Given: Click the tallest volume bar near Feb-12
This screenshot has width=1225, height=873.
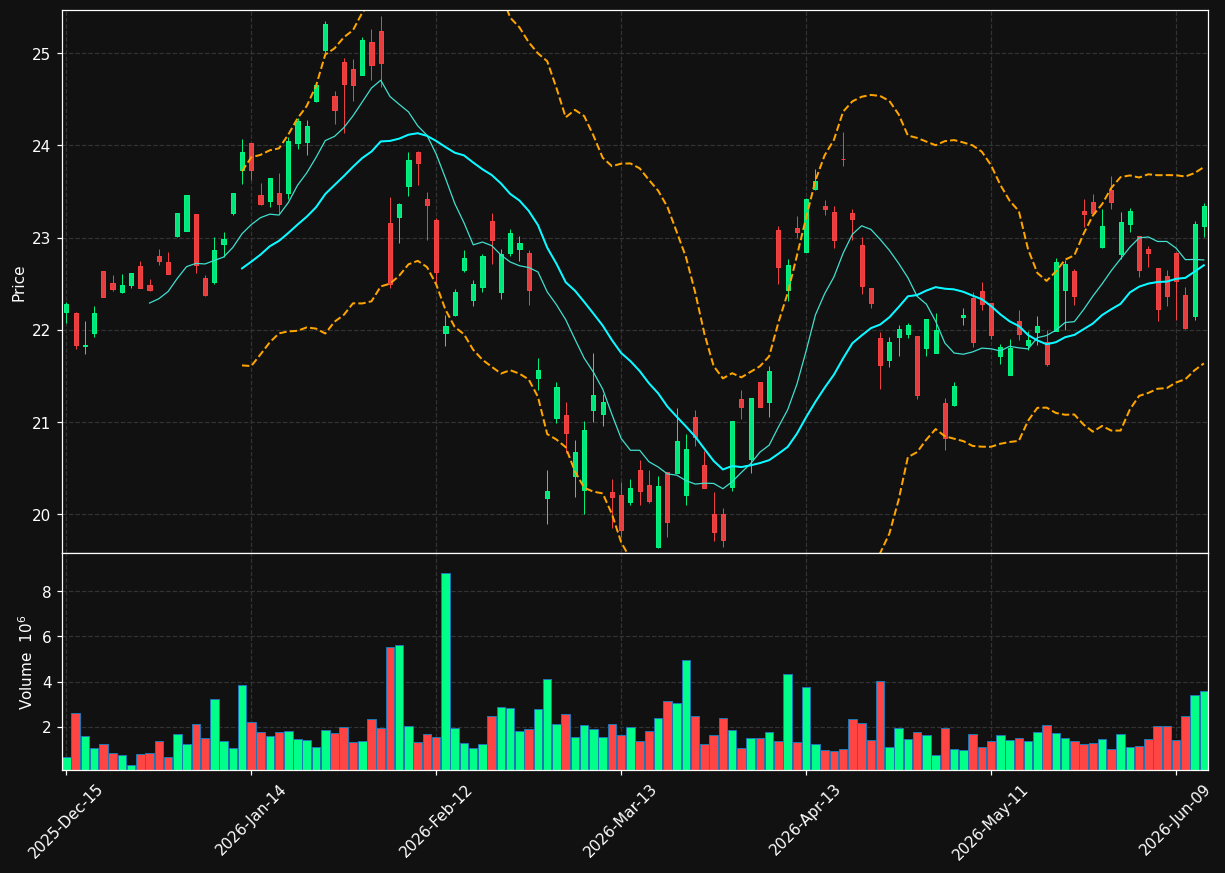Looking at the screenshot, I should tap(446, 672).
